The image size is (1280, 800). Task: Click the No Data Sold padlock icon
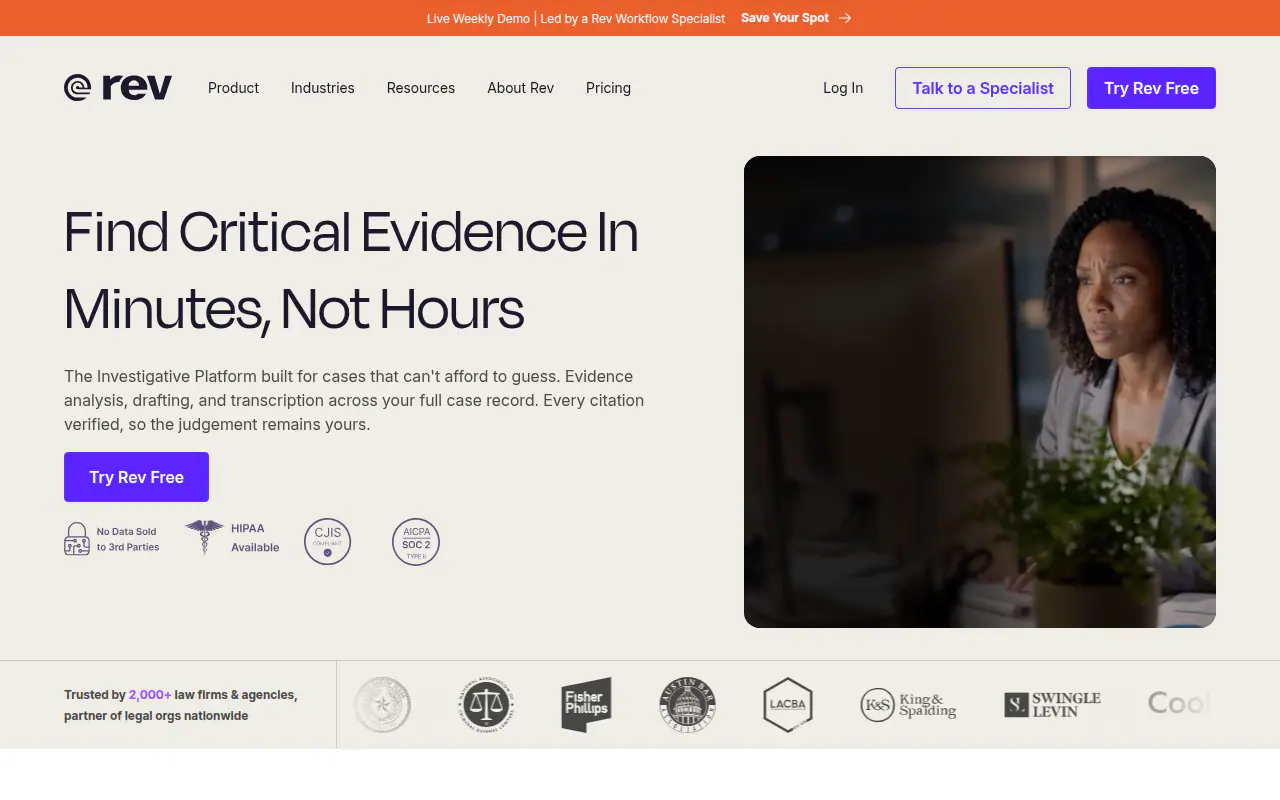(x=77, y=539)
